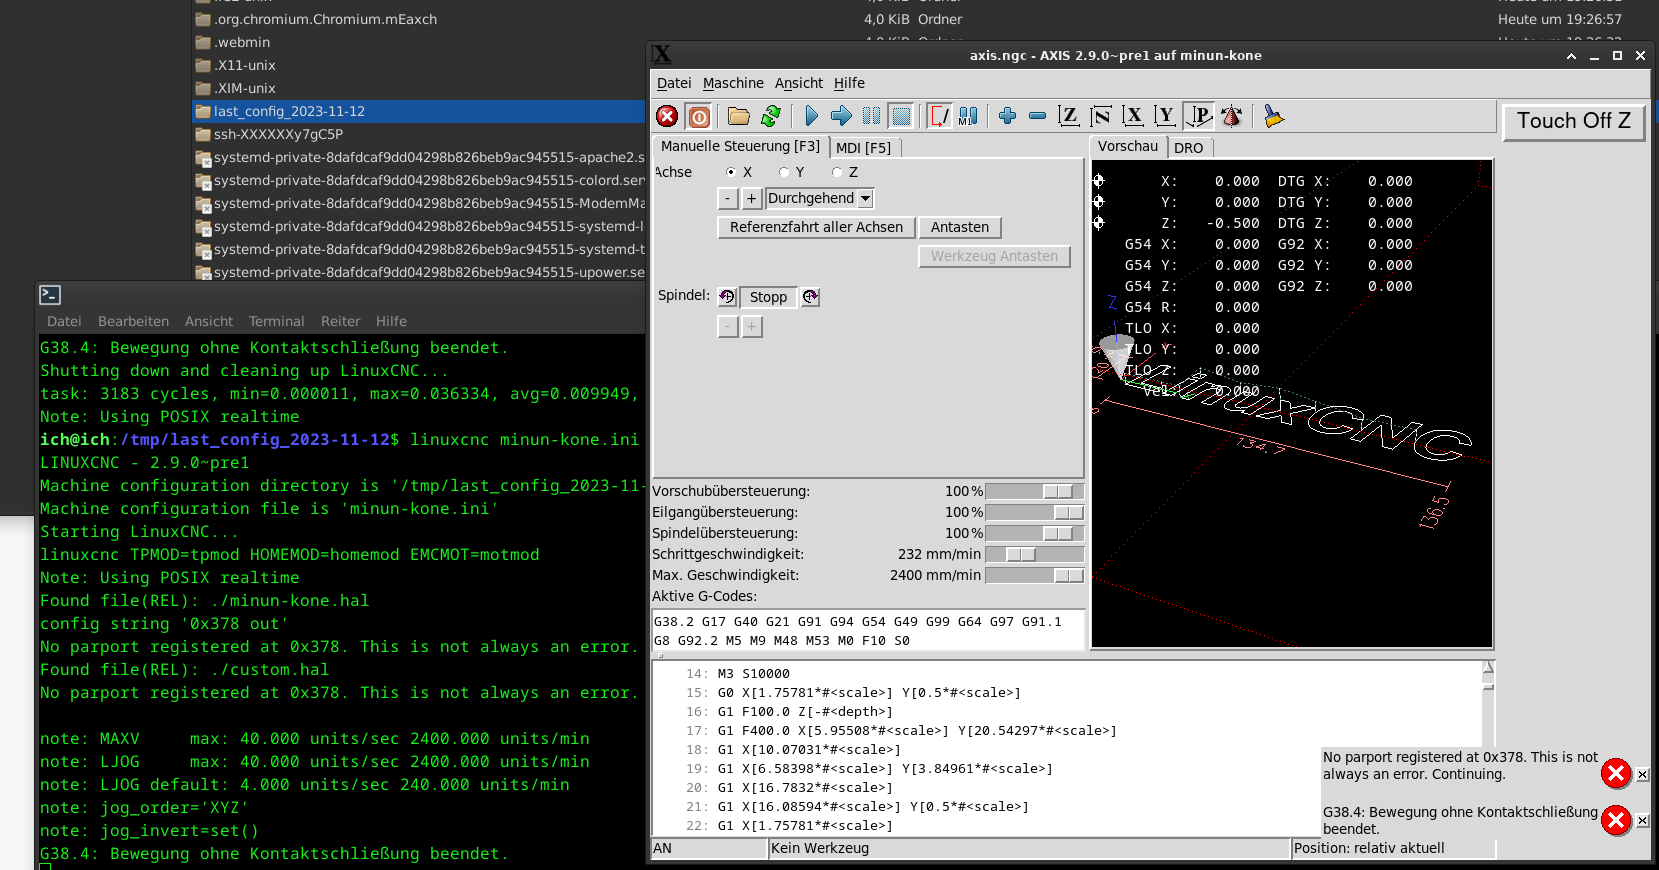Switch preview to Z top view
1659x870 pixels.
pyautogui.click(x=1068, y=116)
